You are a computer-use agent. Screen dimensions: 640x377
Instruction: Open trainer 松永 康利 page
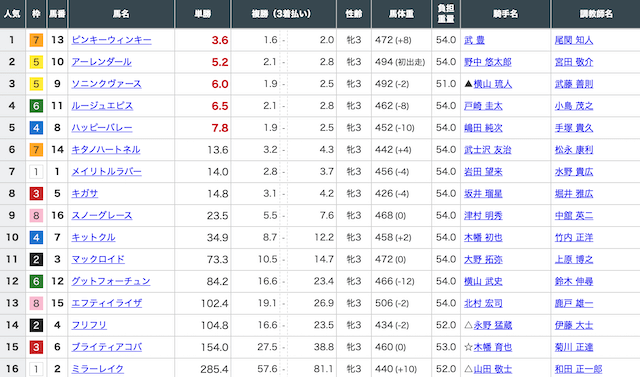574,150
